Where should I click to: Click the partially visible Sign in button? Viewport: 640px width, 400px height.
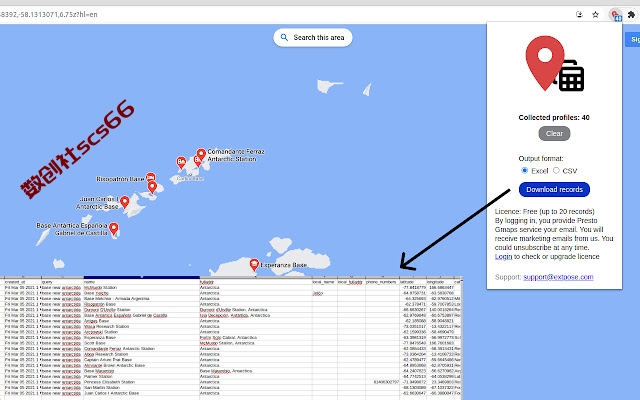[633, 40]
